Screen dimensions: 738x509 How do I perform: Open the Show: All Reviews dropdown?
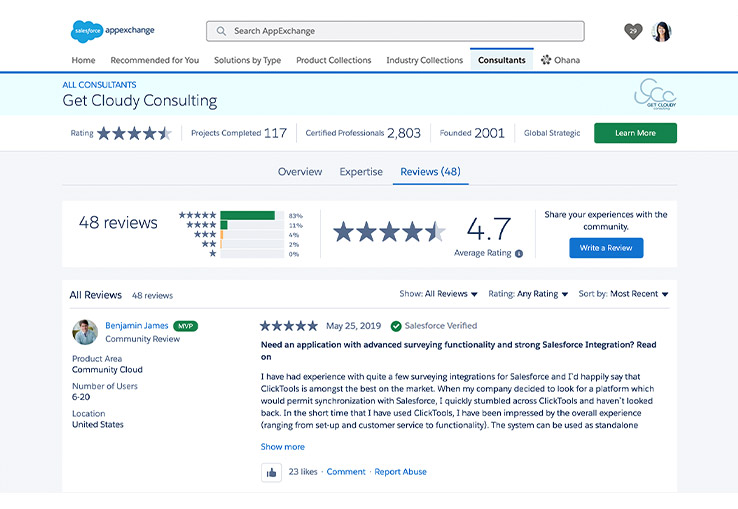point(438,294)
